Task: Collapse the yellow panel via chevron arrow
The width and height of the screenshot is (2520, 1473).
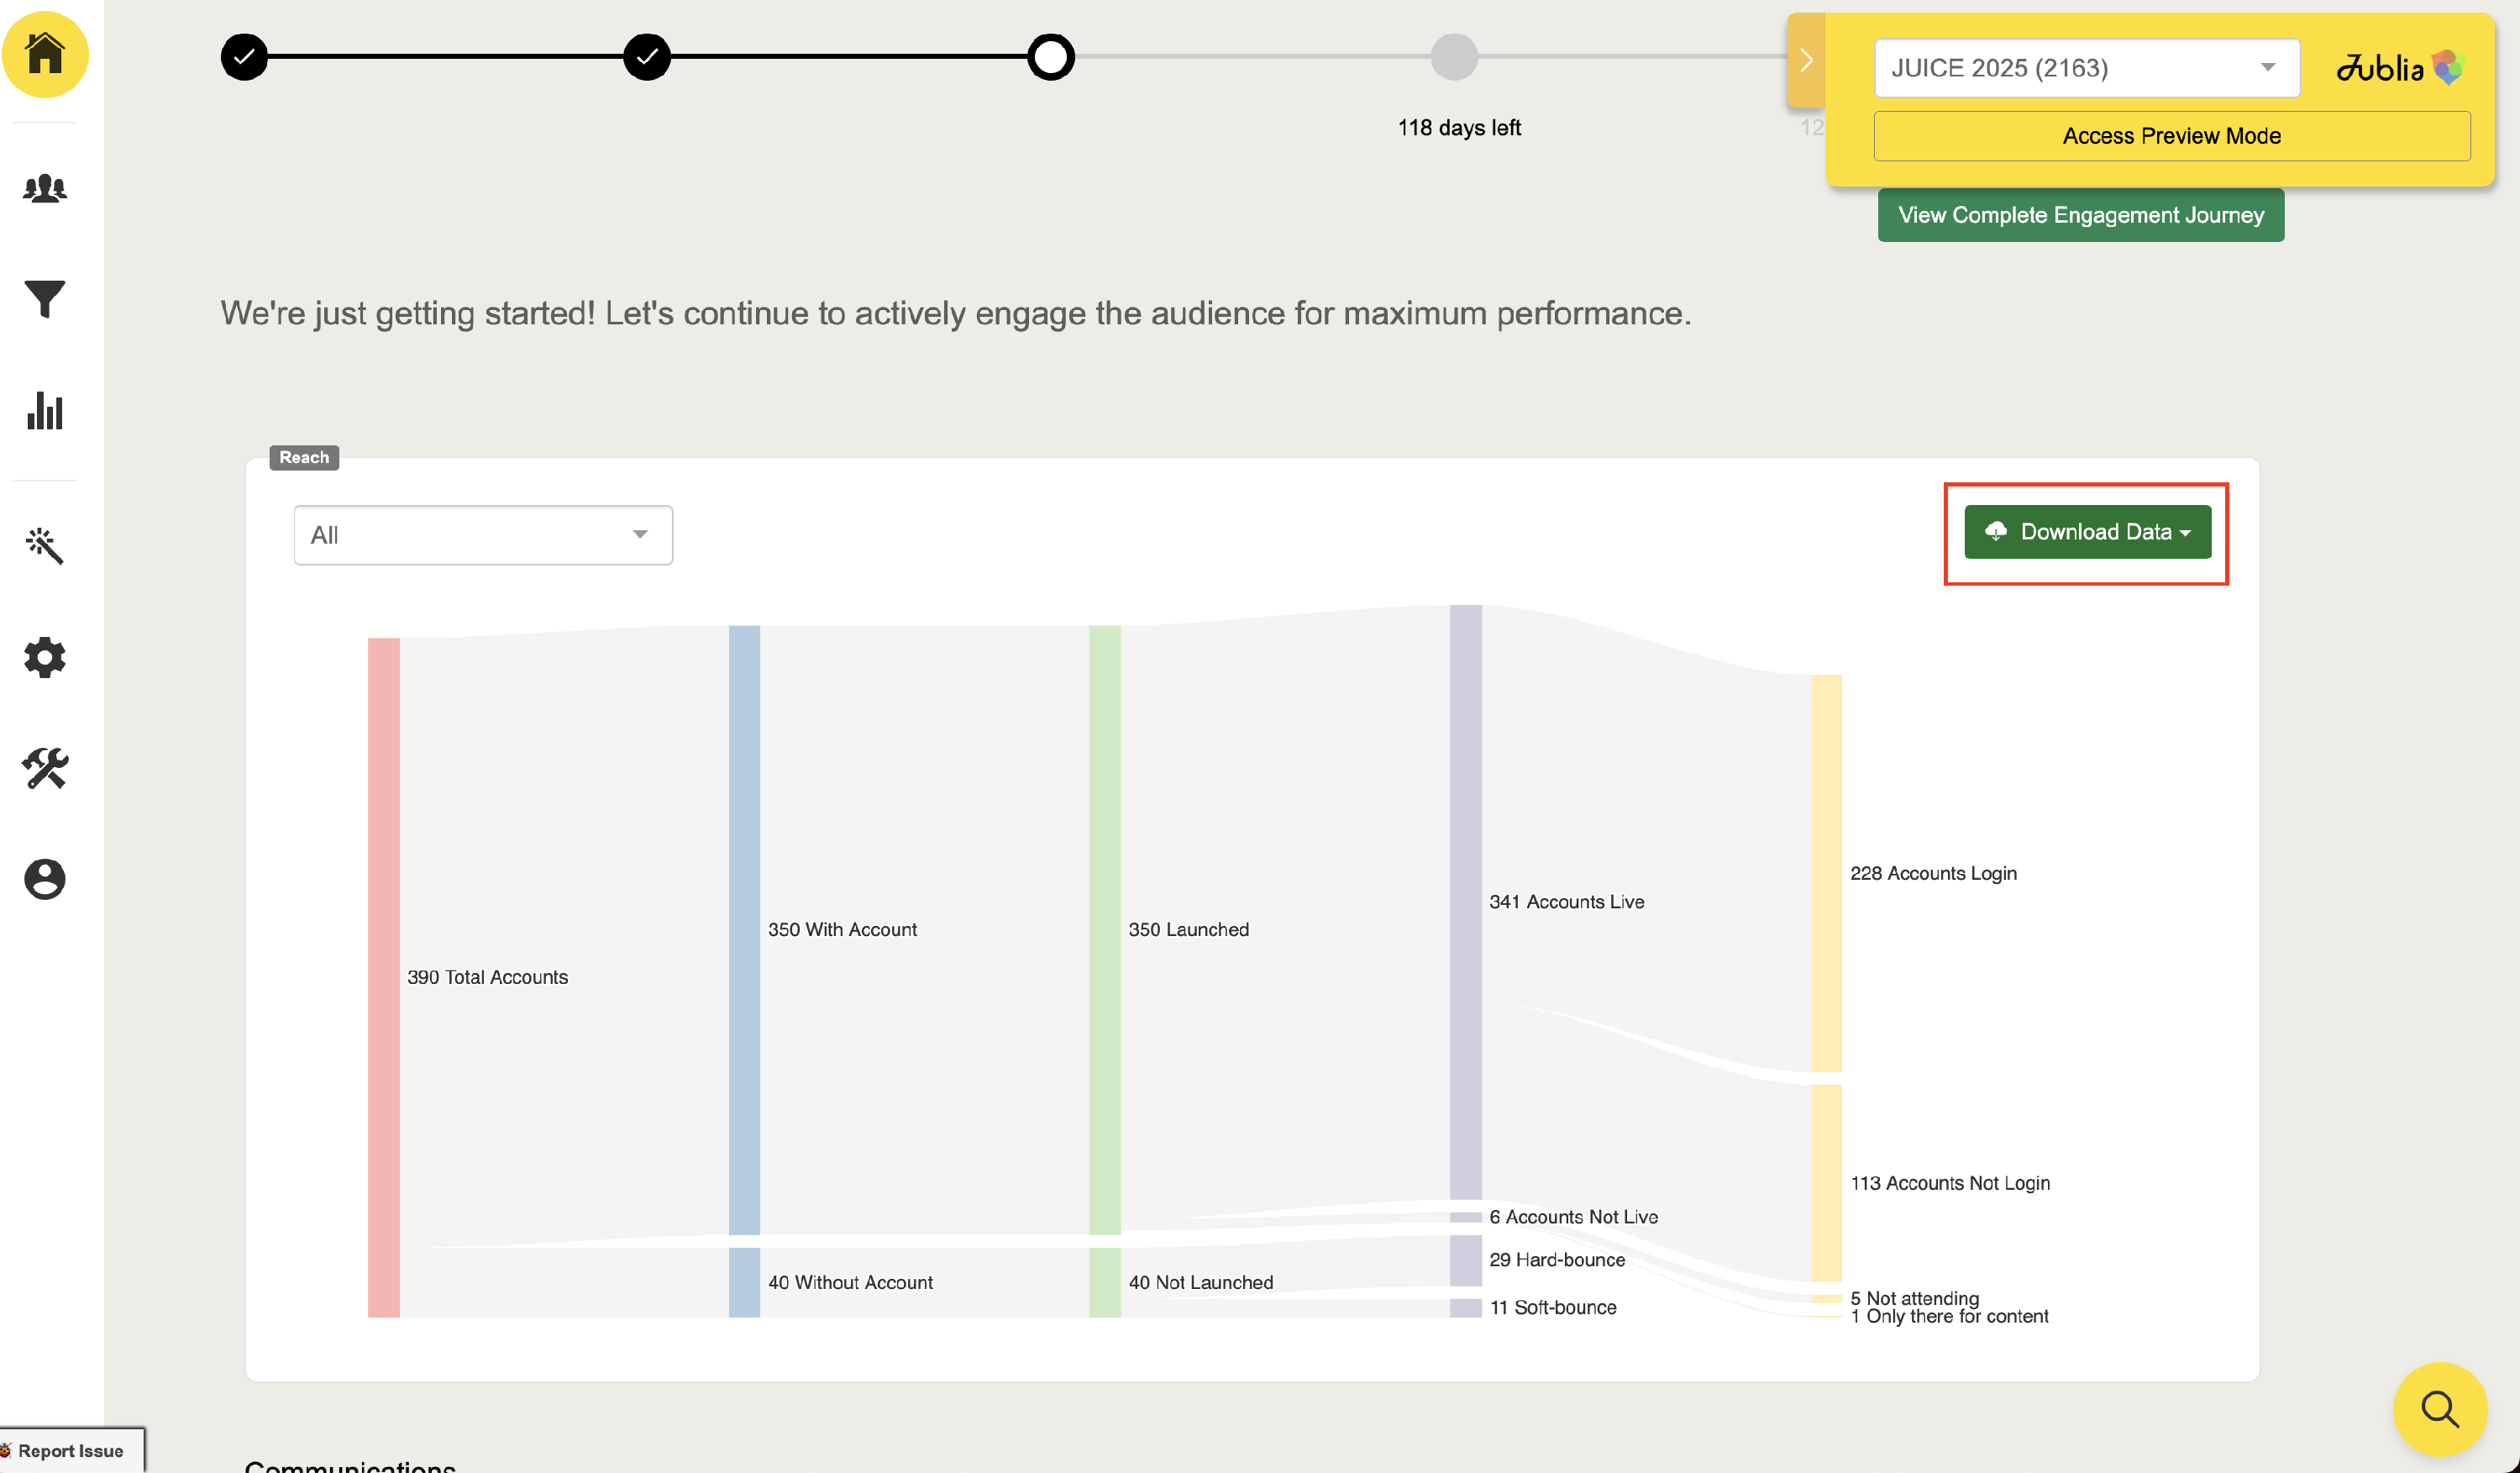Action: (x=1806, y=60)
